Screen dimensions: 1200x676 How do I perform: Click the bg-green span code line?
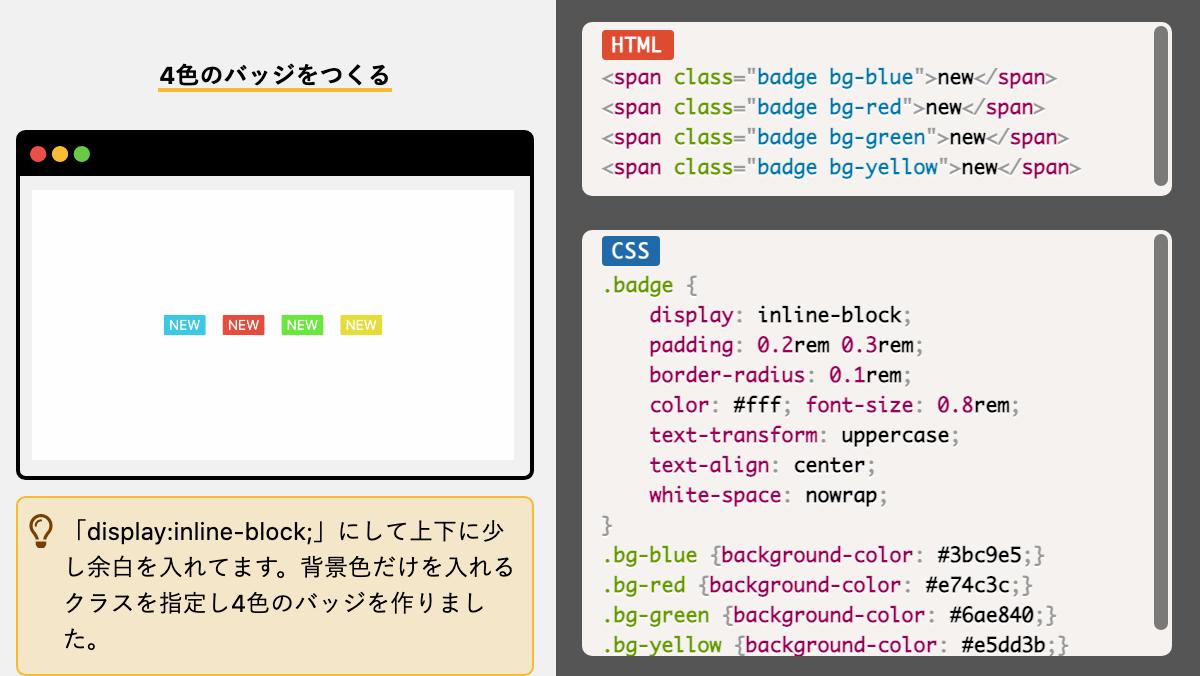[x=835, y=138]
